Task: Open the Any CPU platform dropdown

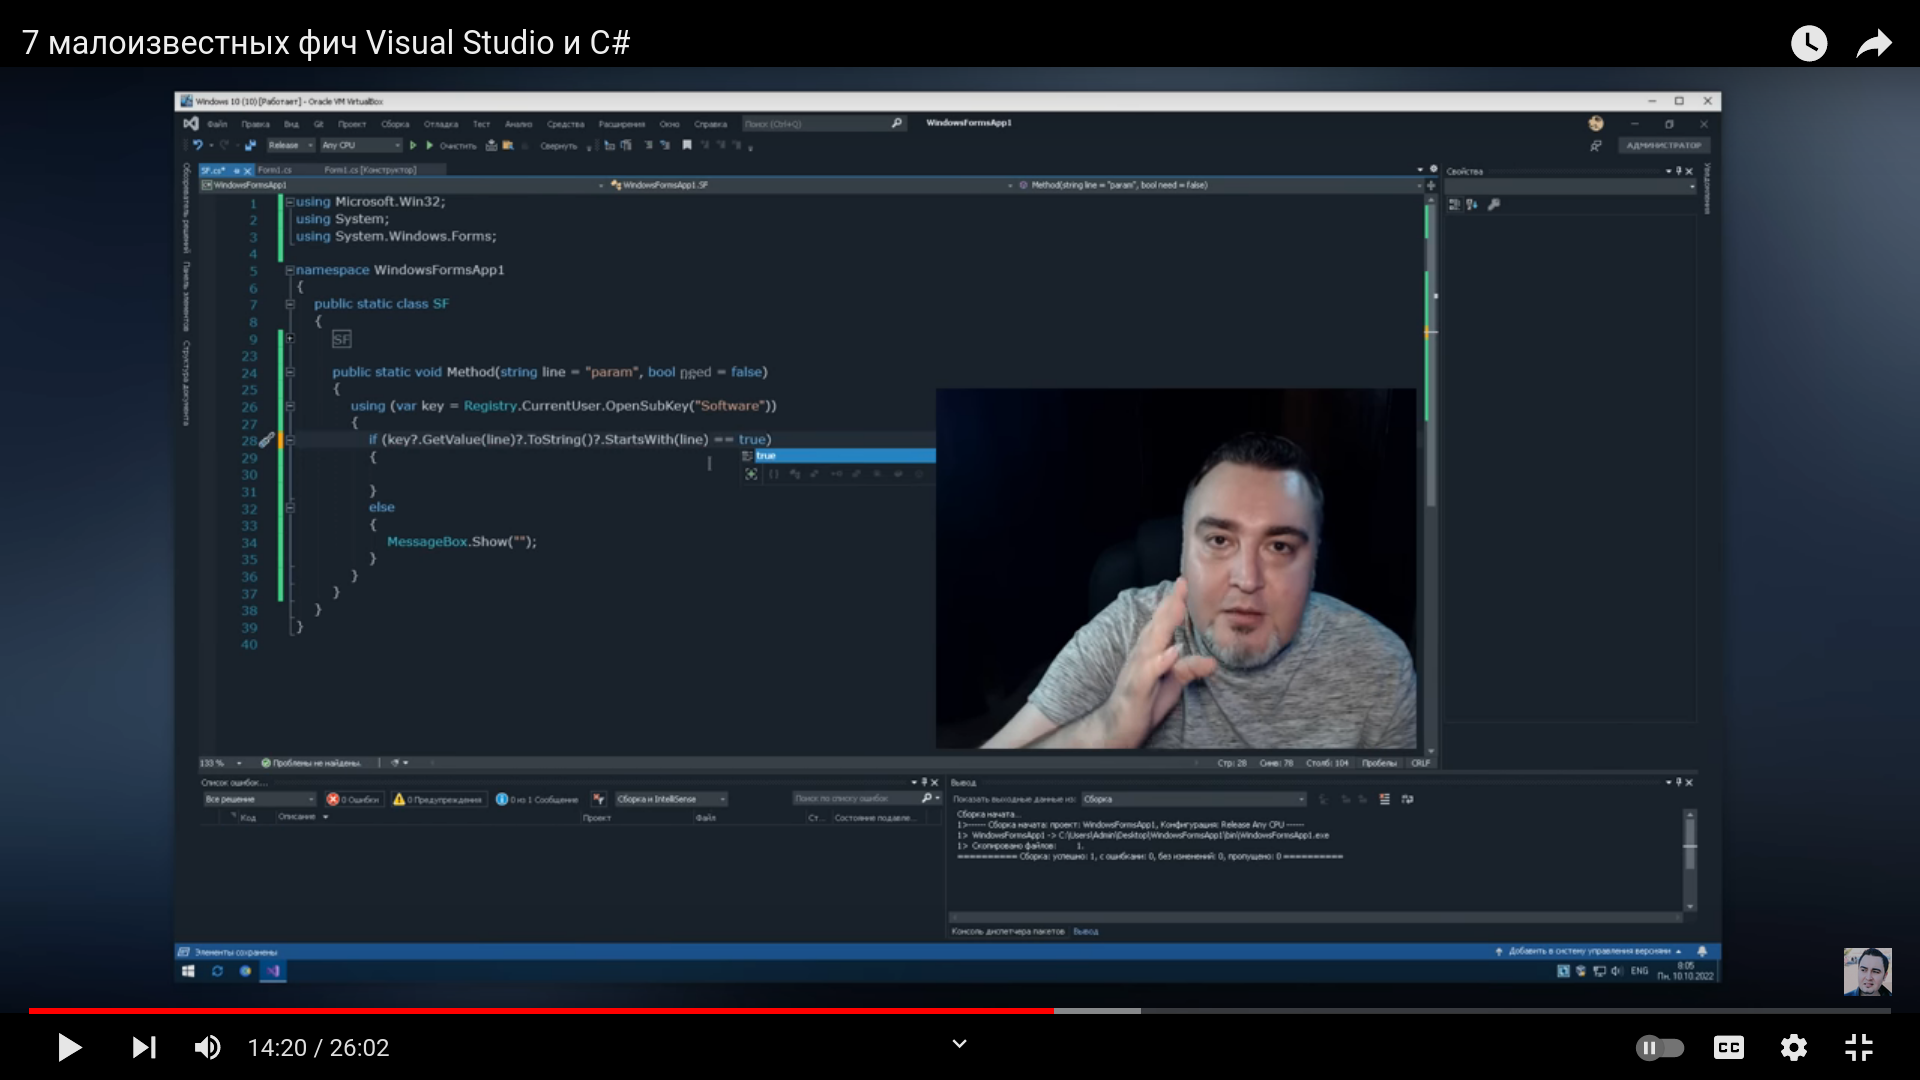Action: point(360,146)
